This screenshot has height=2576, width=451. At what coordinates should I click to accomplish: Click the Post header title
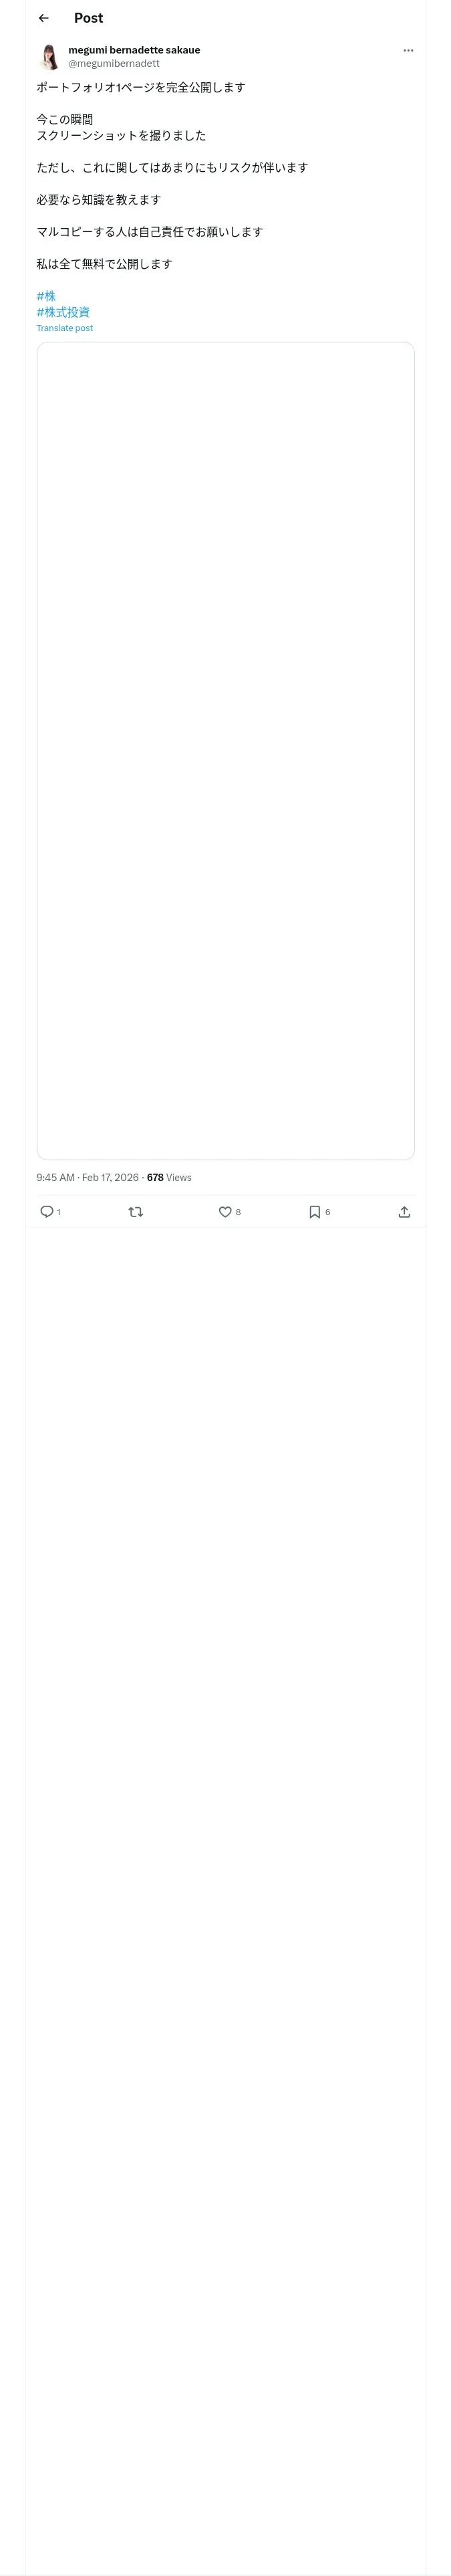[88, 18]
